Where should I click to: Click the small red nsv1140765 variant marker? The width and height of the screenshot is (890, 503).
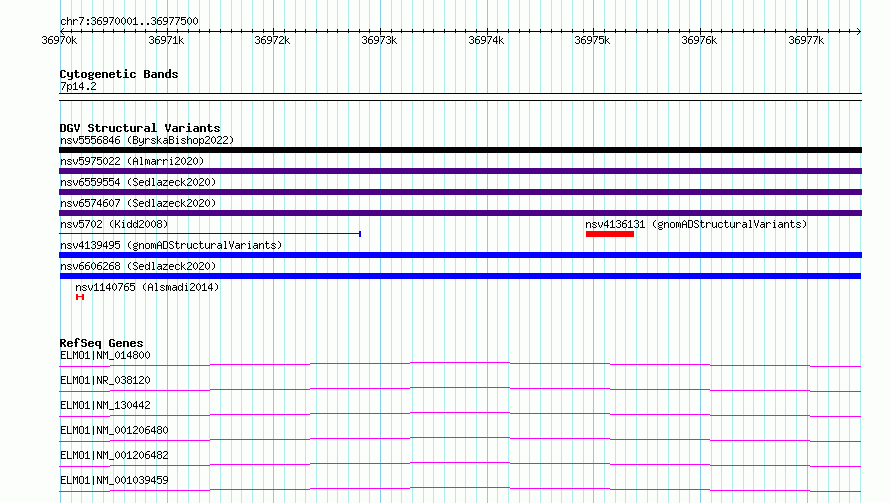[x=80, y=297]
